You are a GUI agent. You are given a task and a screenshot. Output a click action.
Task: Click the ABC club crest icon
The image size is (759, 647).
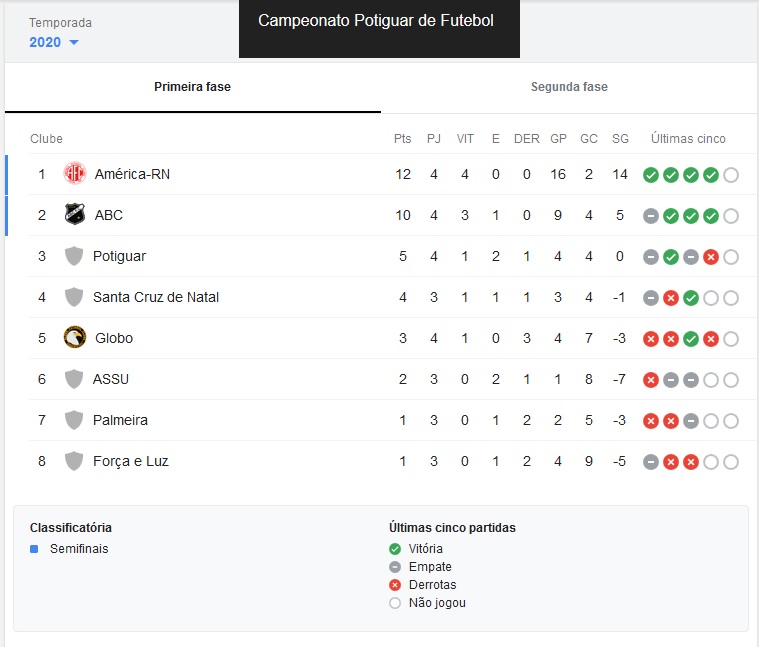[75, 215]
